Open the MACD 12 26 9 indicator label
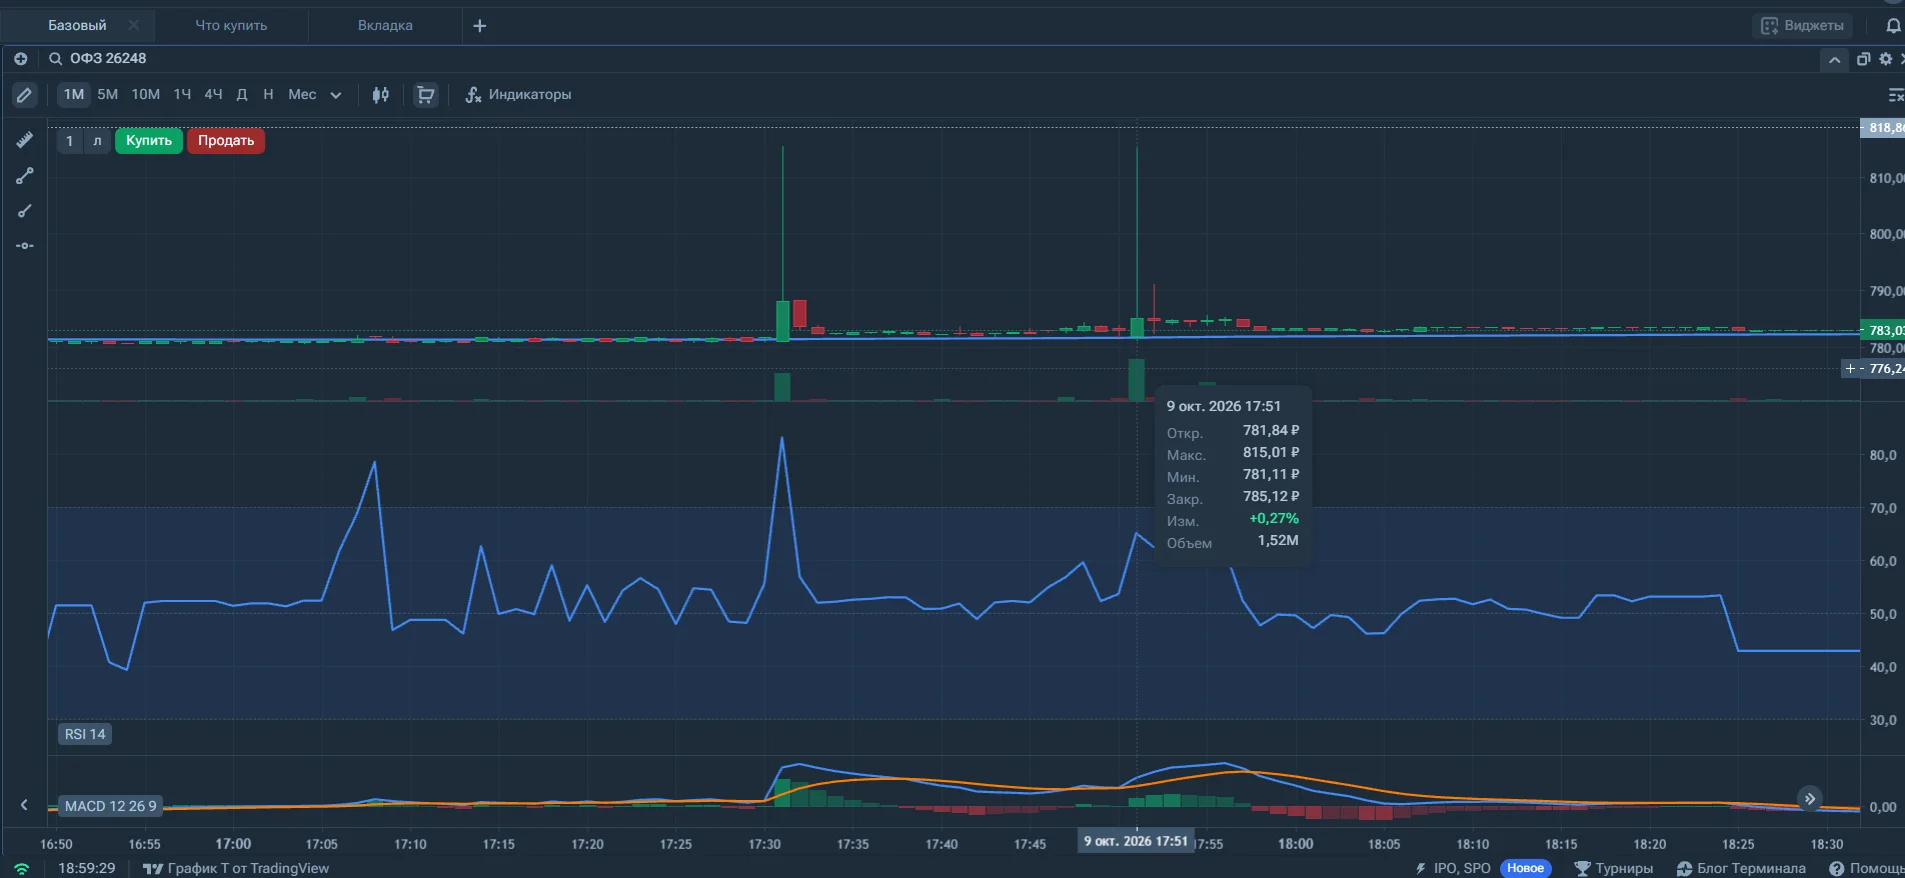This screenshot has width=1905, height=878. tap(110, 806)
